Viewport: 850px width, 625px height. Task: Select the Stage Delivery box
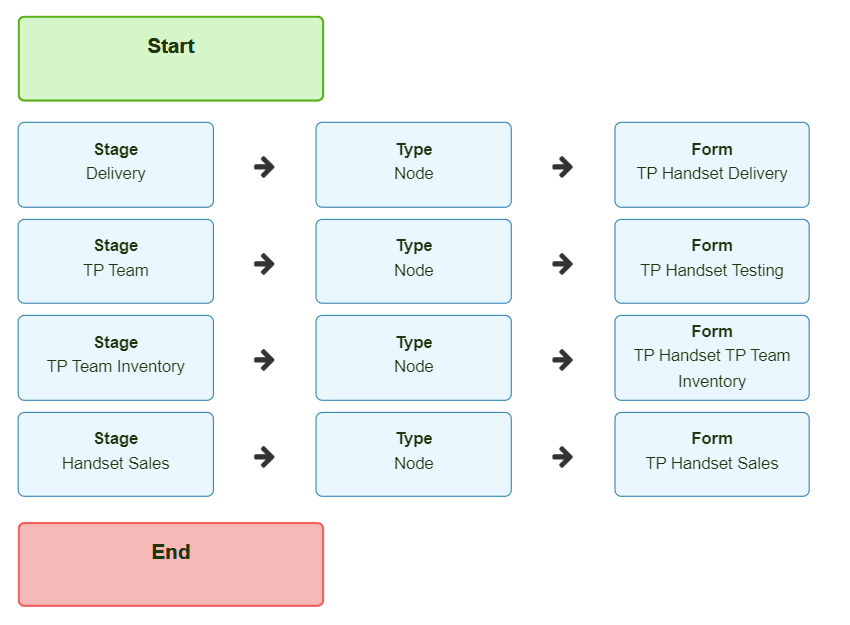point(115,165)
